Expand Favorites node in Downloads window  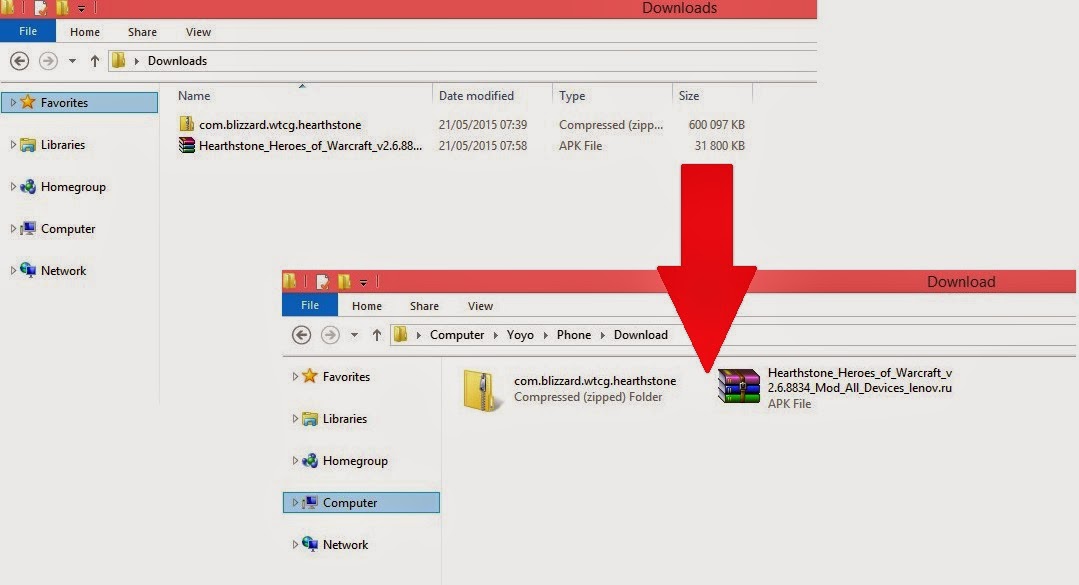click(12, 103)
